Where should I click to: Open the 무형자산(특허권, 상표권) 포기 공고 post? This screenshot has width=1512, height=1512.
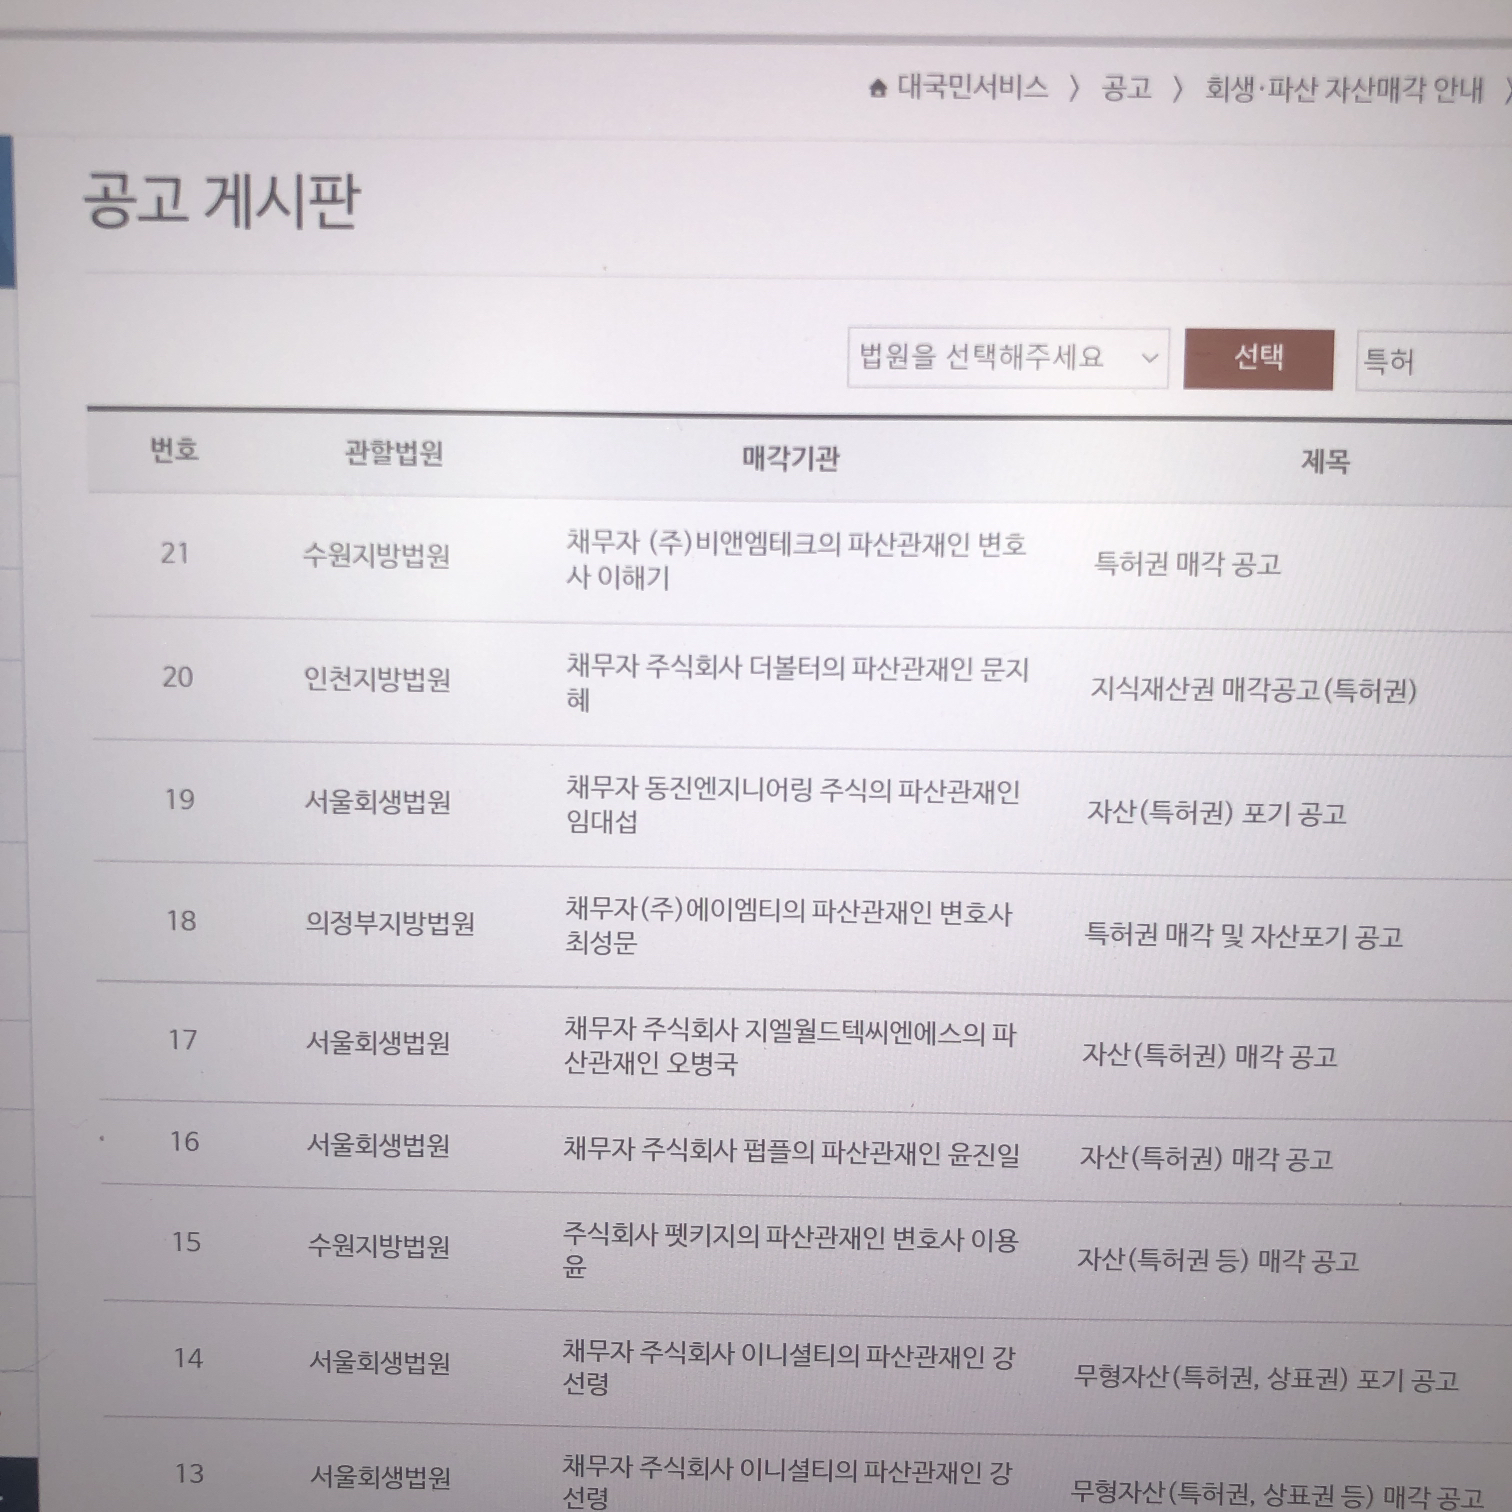(1266, 1379)
